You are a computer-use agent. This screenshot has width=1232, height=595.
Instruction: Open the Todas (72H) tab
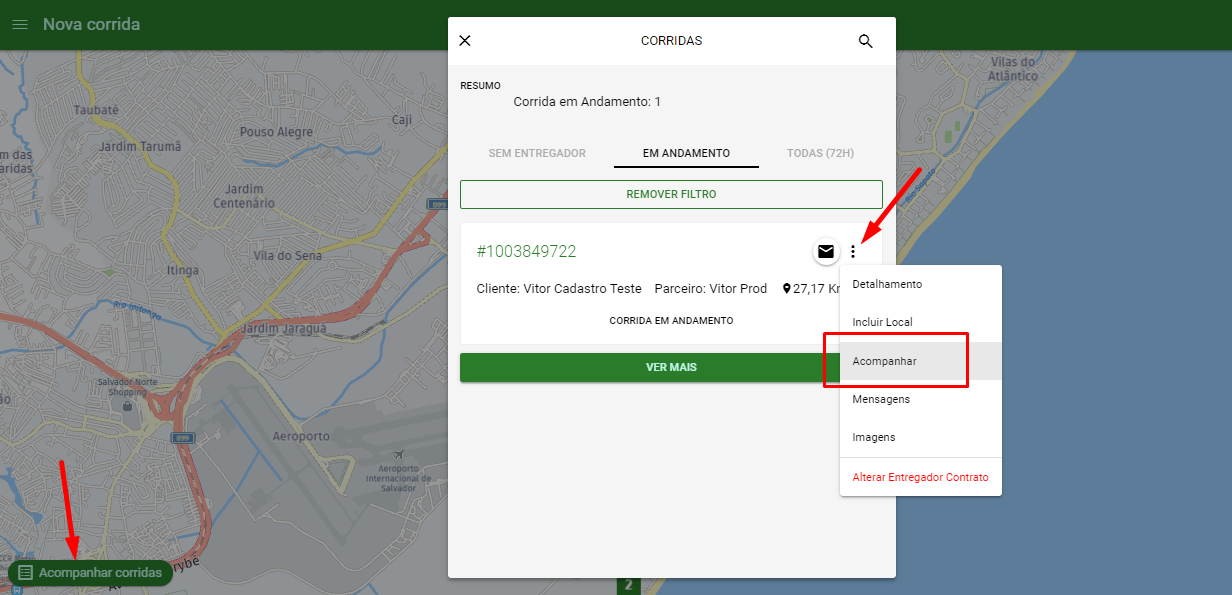821,153
